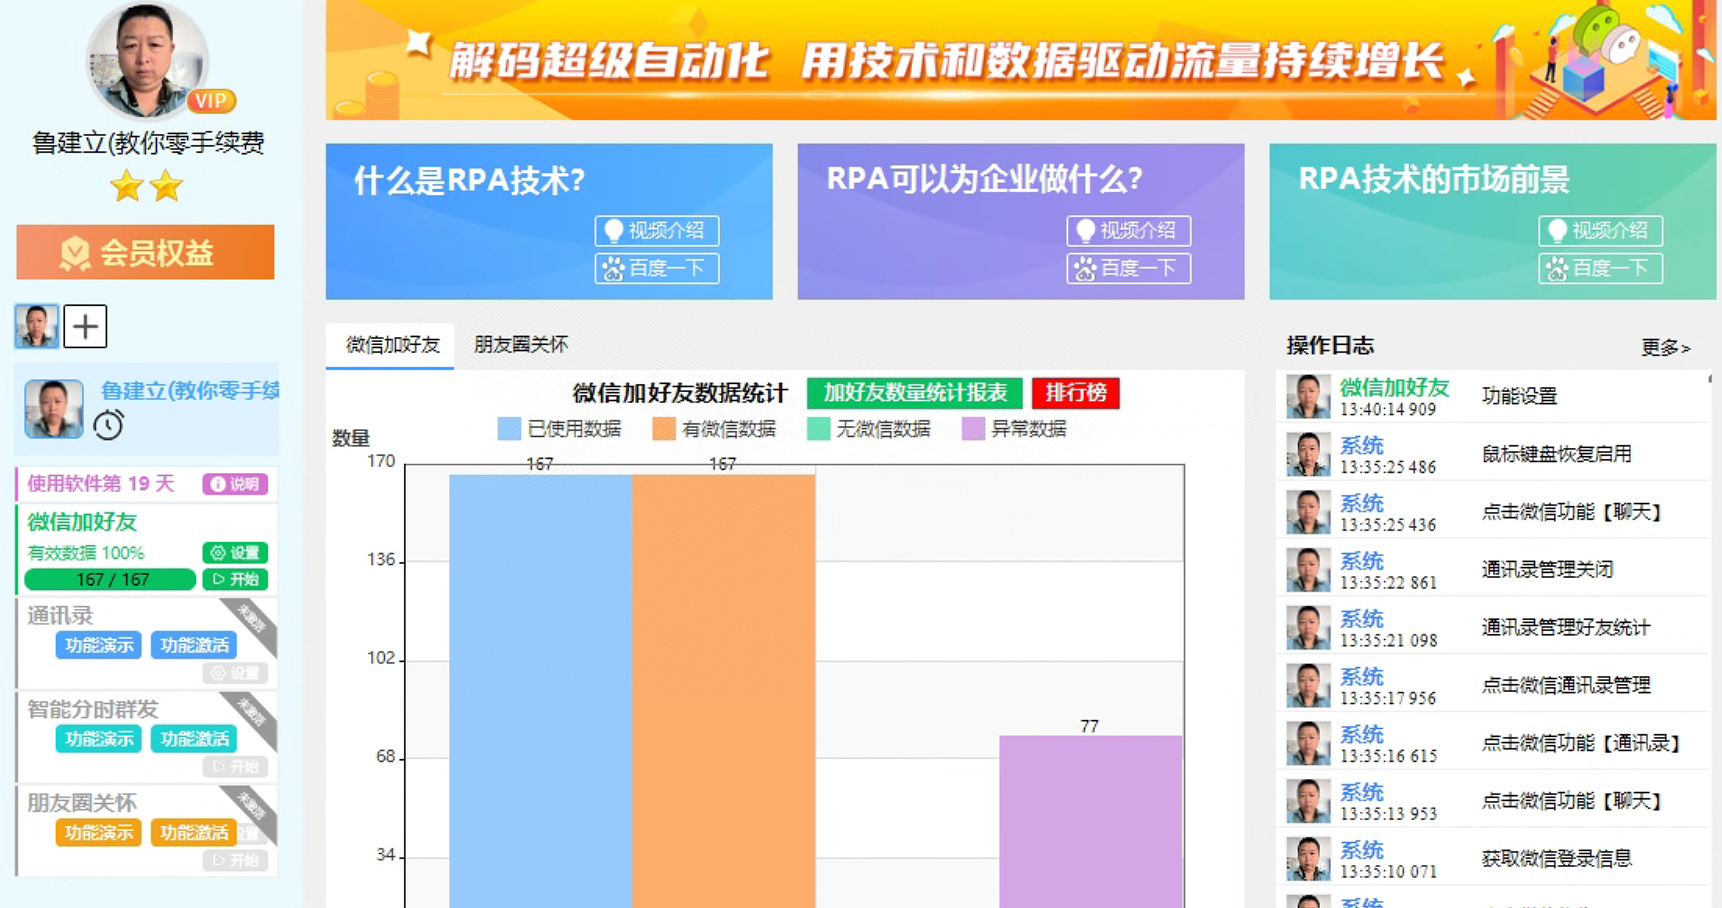Viewport: 1722px width, 908px height.
Task: Open 更多> in 操作日志
Action: tap(1665, 347)
